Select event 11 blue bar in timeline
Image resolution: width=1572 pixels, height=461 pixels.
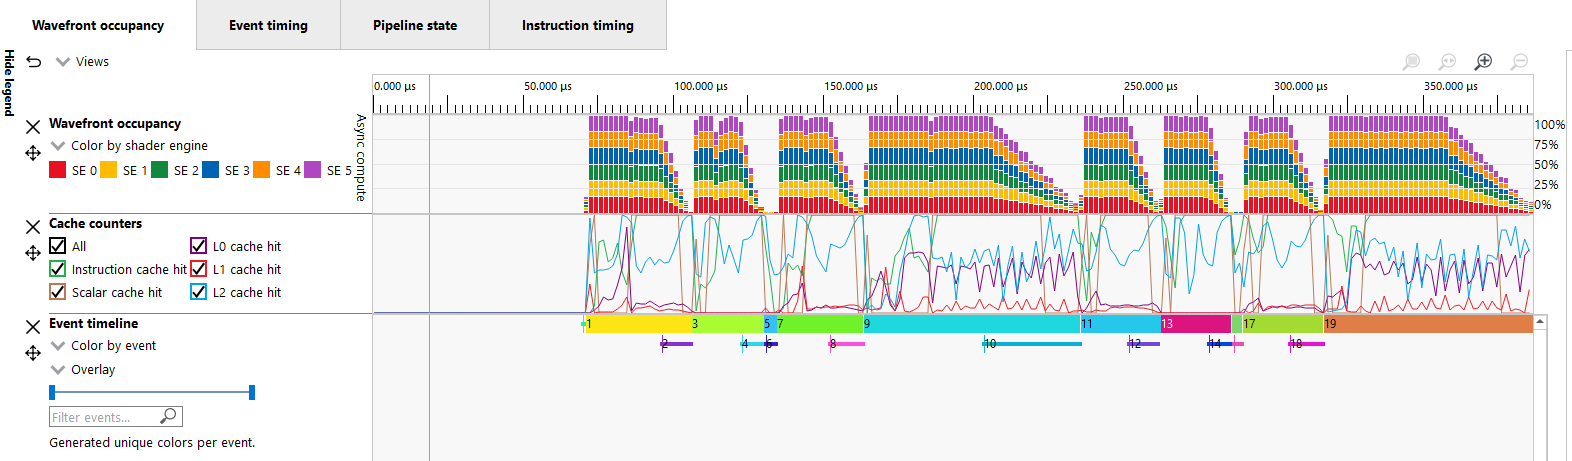(x=1120, y=324)
